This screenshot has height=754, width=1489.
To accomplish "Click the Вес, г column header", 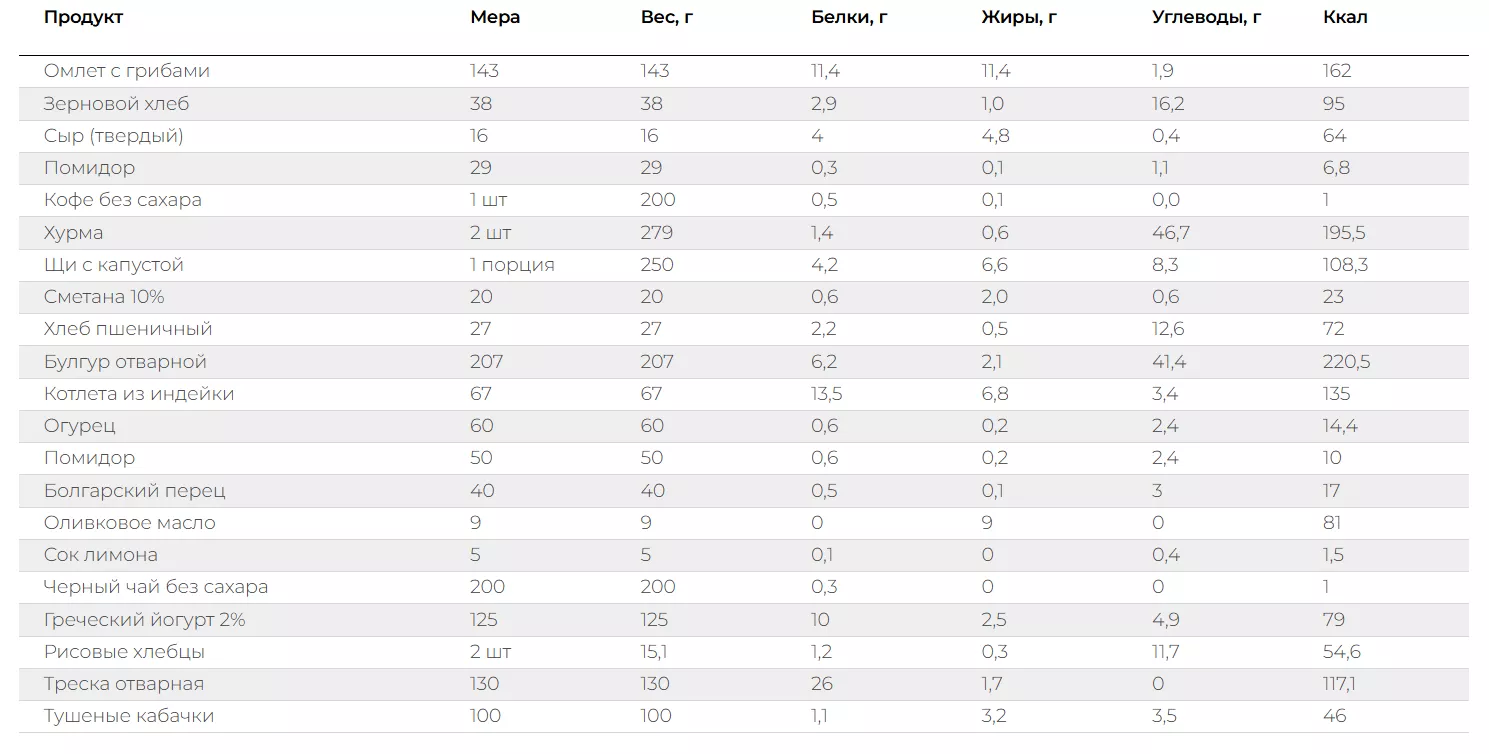I will [667, 17].
